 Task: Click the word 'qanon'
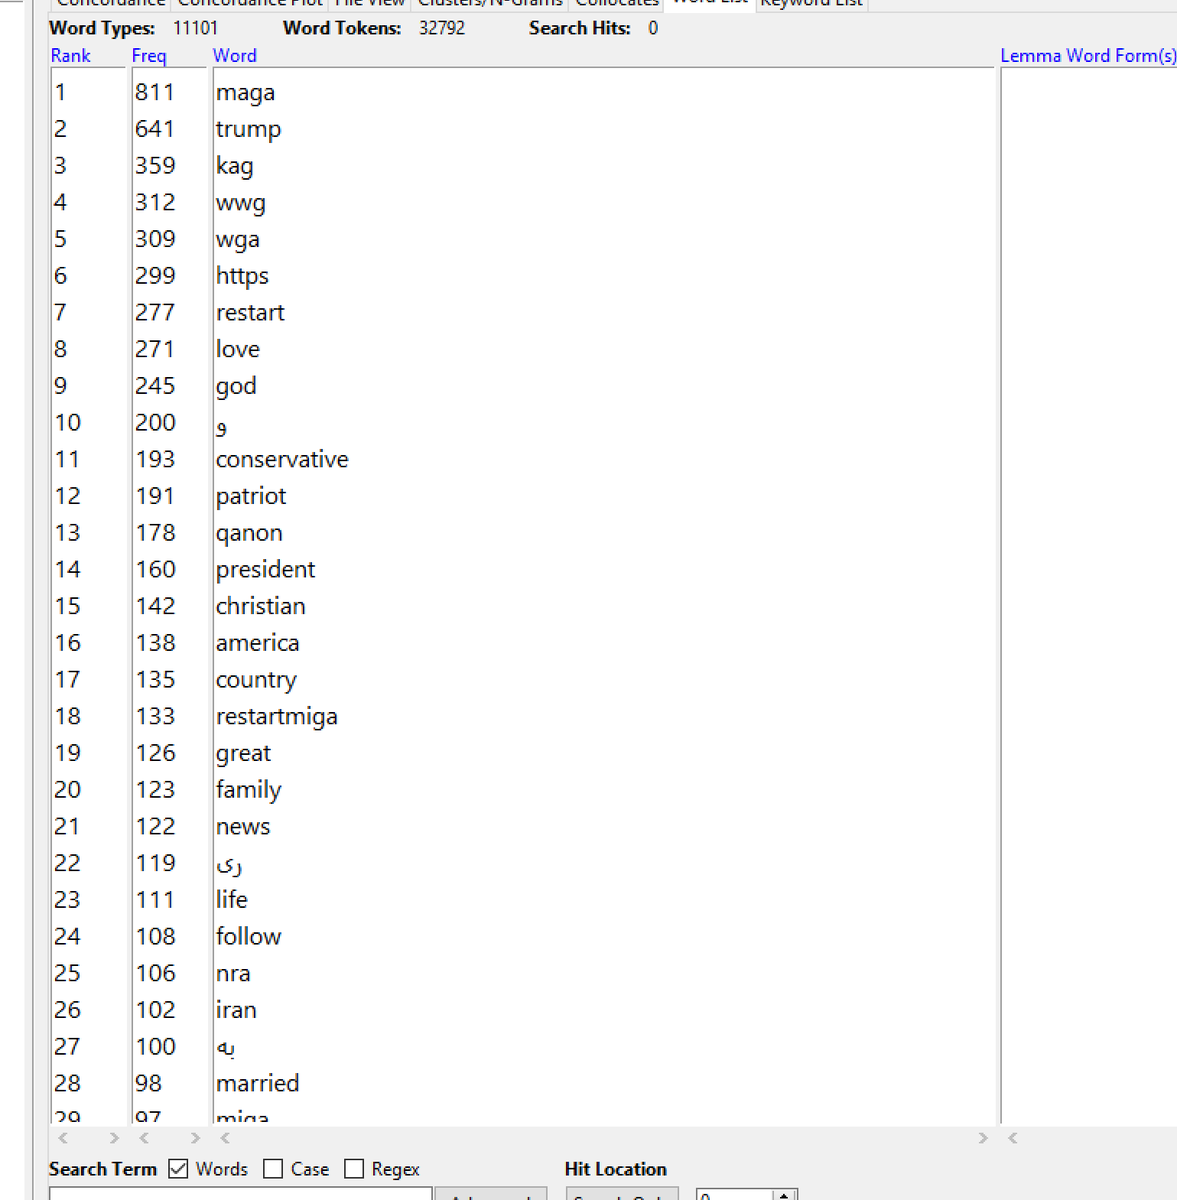(x=249, y=533)
